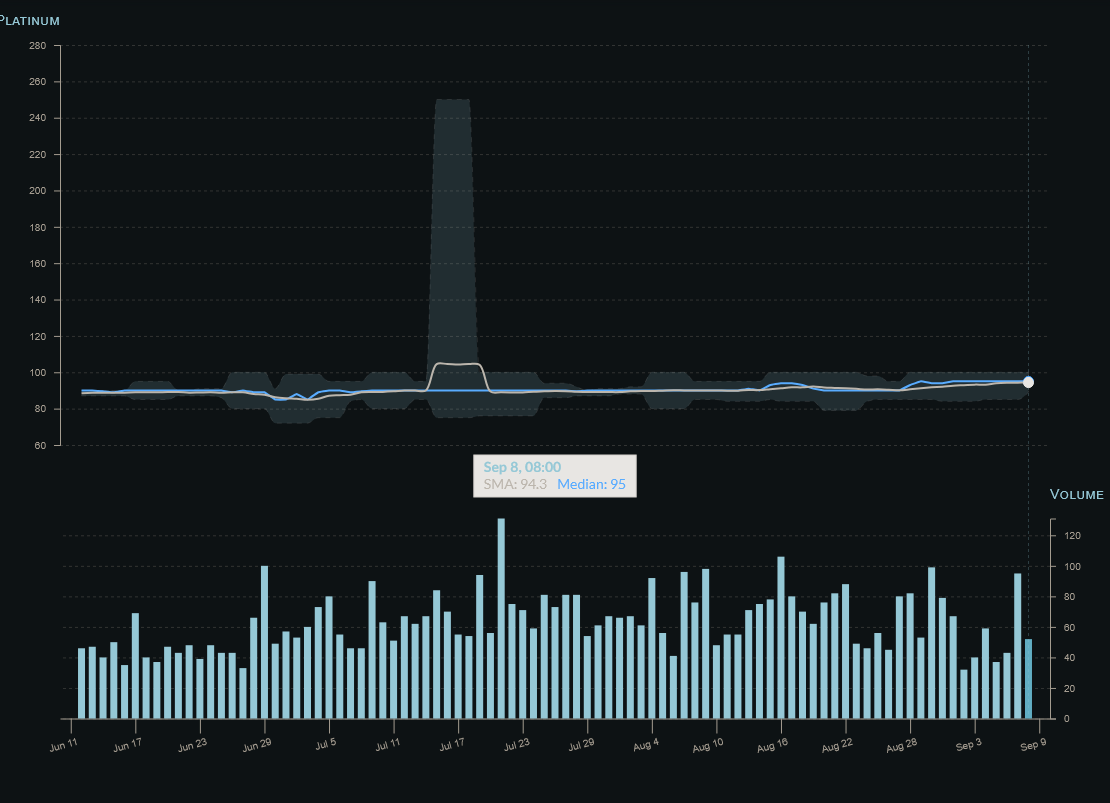1110x803 pixels.
Task: Click the 'Aug 28' date label
Action: point(902,745)
